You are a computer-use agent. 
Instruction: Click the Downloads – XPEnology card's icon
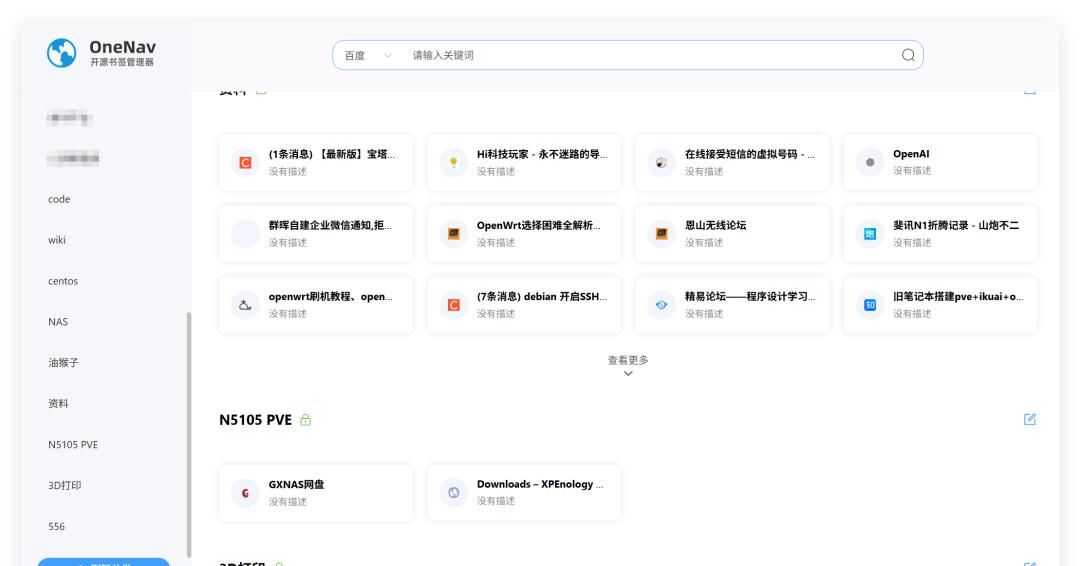pos(453,493)
